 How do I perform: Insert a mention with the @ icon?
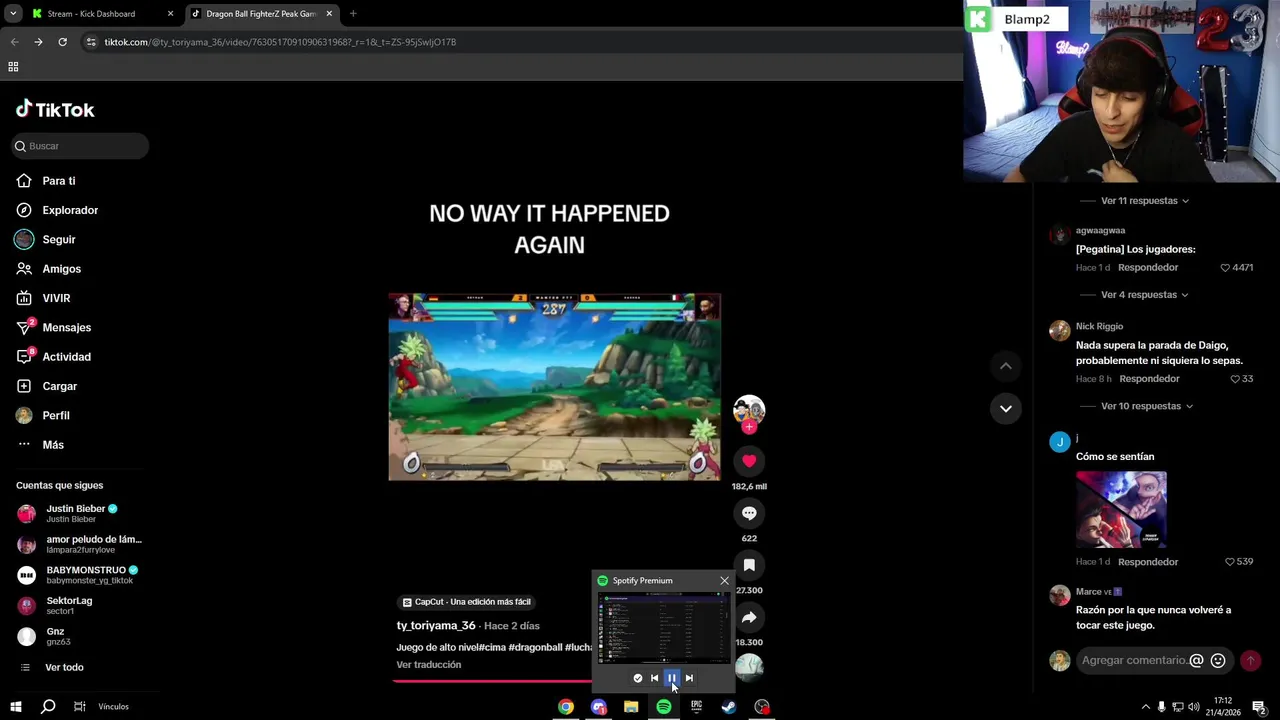tap(1196, 661)
